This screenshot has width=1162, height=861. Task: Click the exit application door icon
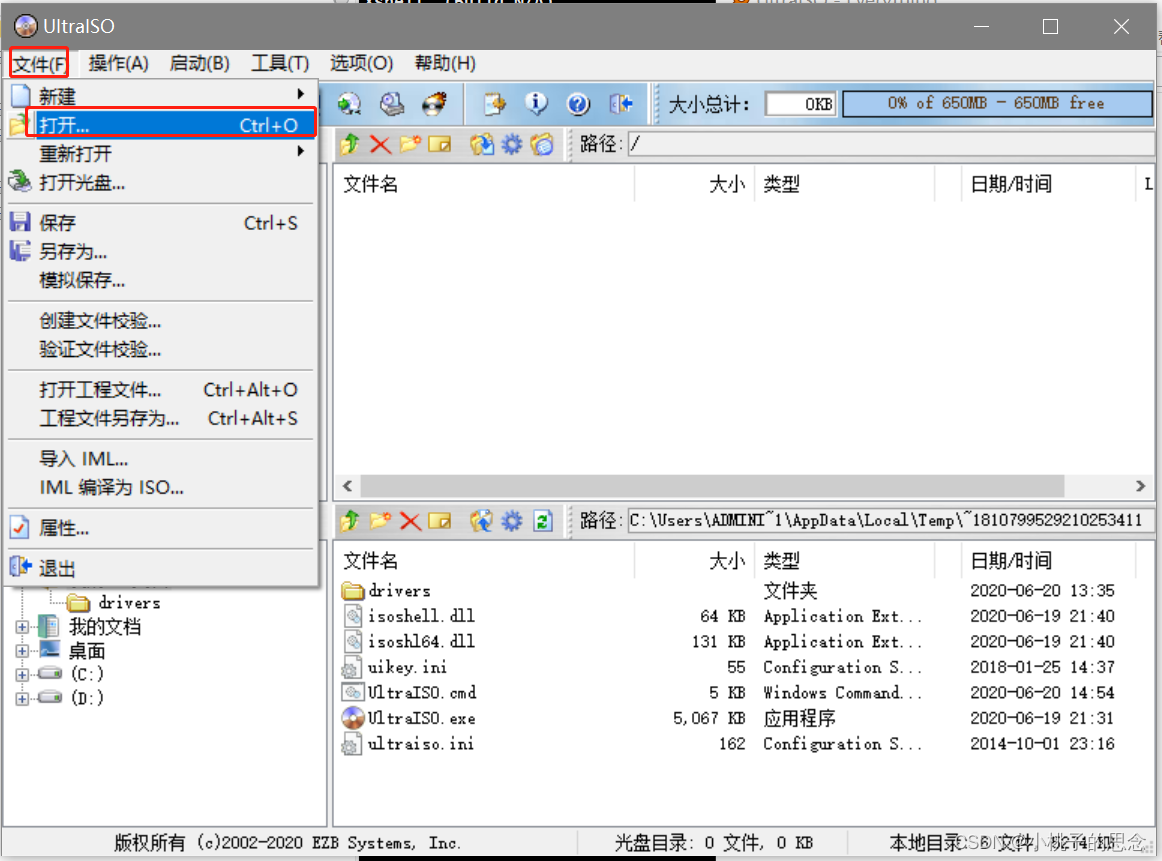coord(618,104)
